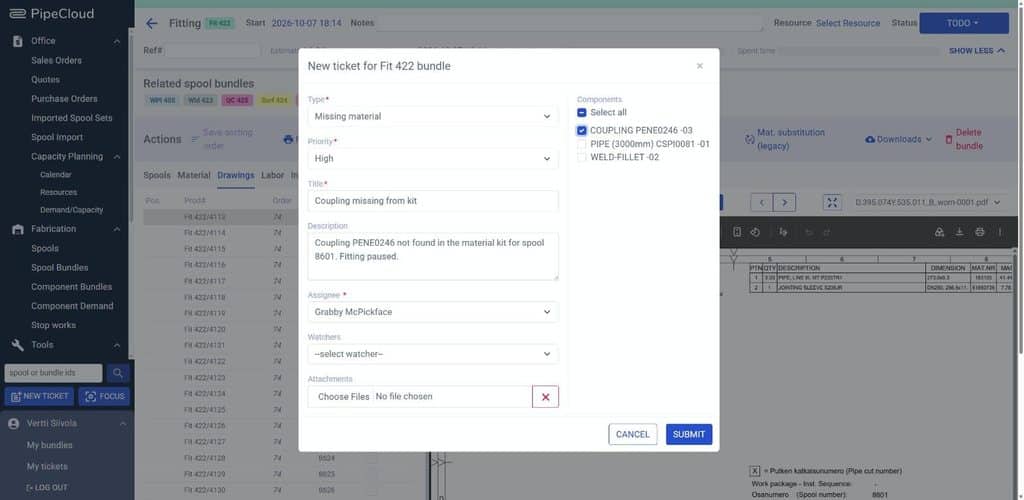Viewport: 1024px width, 500px height.
Task: Close the New ticket dialog with X
Action: click(x=699, y=66)
